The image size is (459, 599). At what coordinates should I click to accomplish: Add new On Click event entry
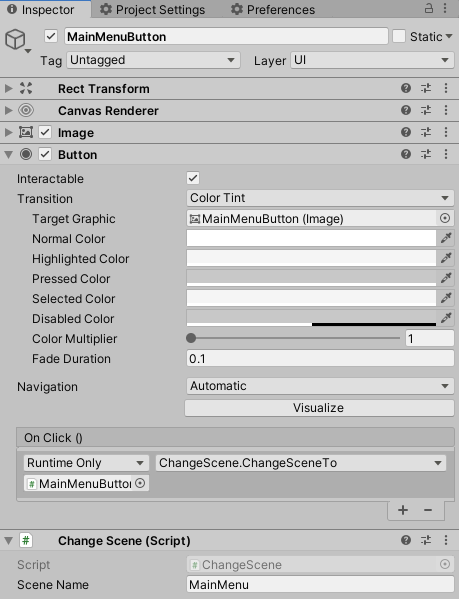pos(403,510)
